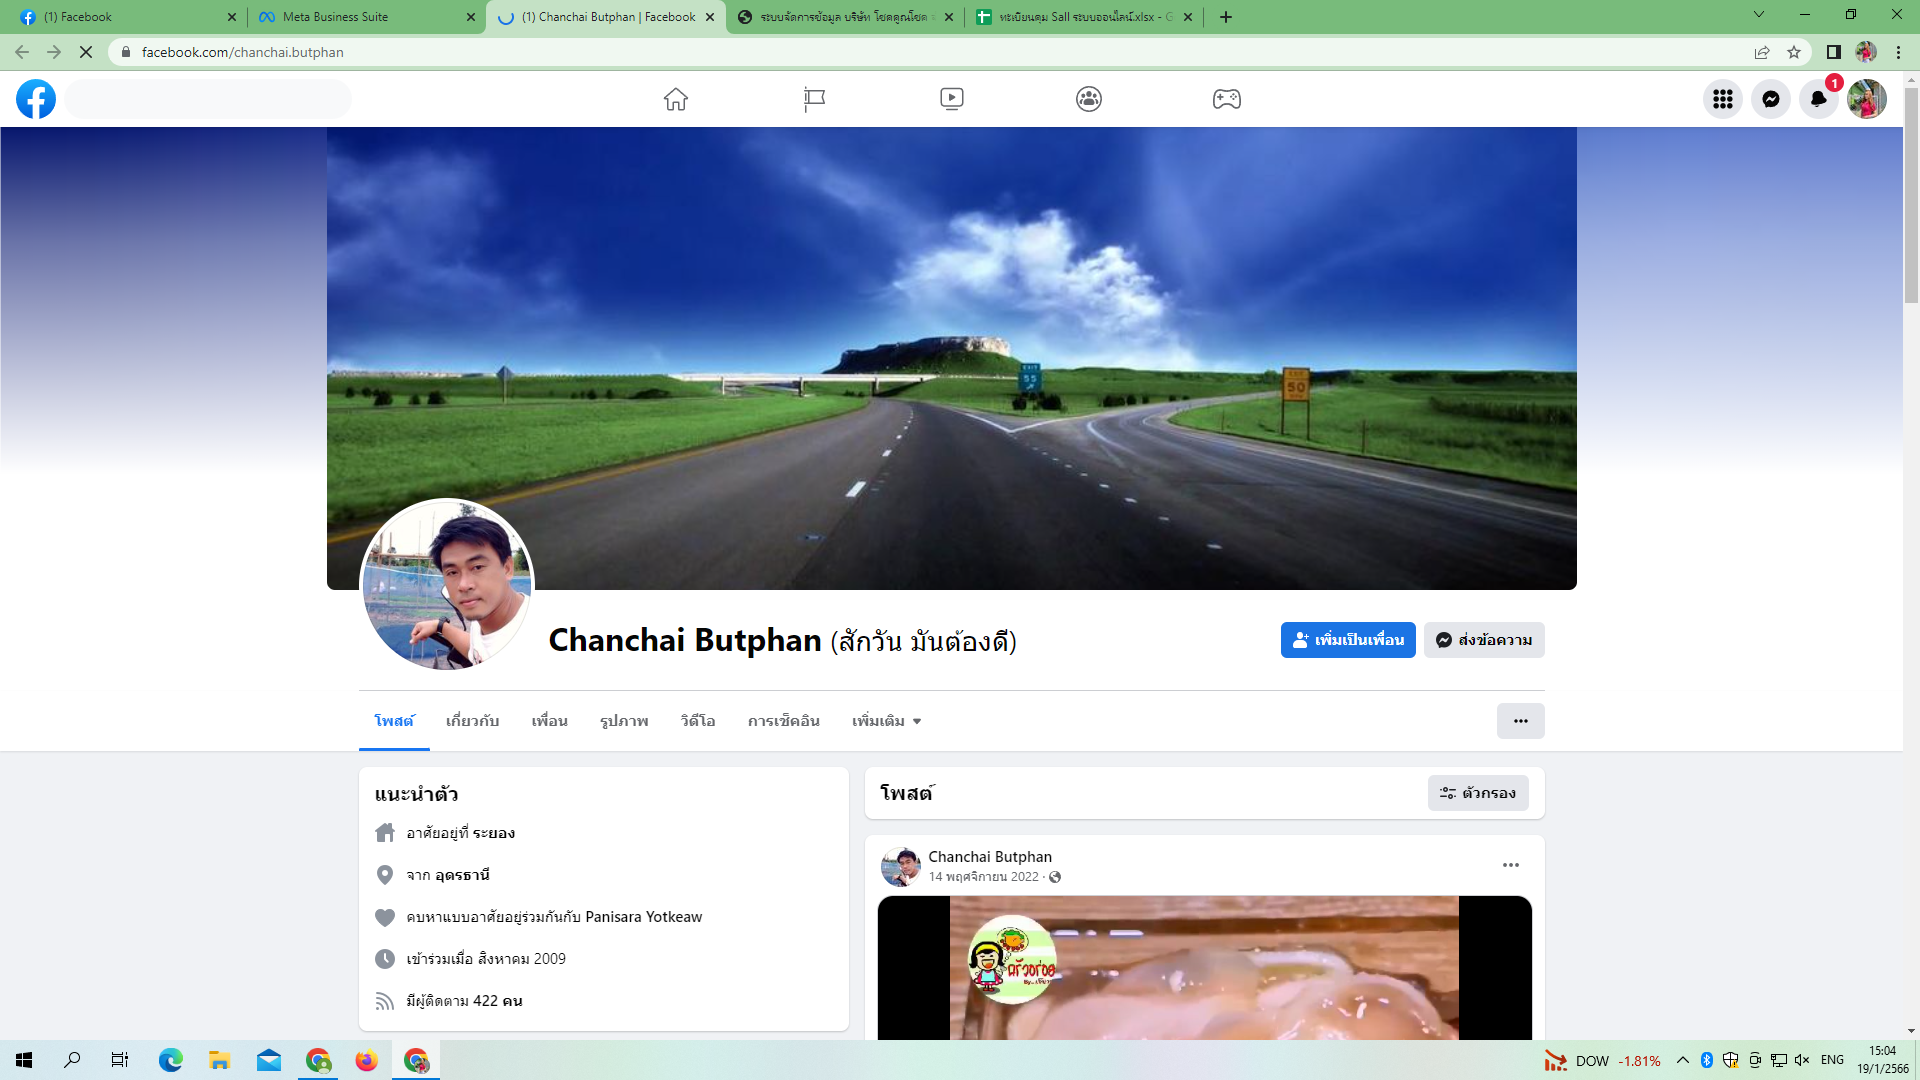Open the Pages flag icon
The height and width of the screenshot is (1080, 1920).
tap(814, 99)
